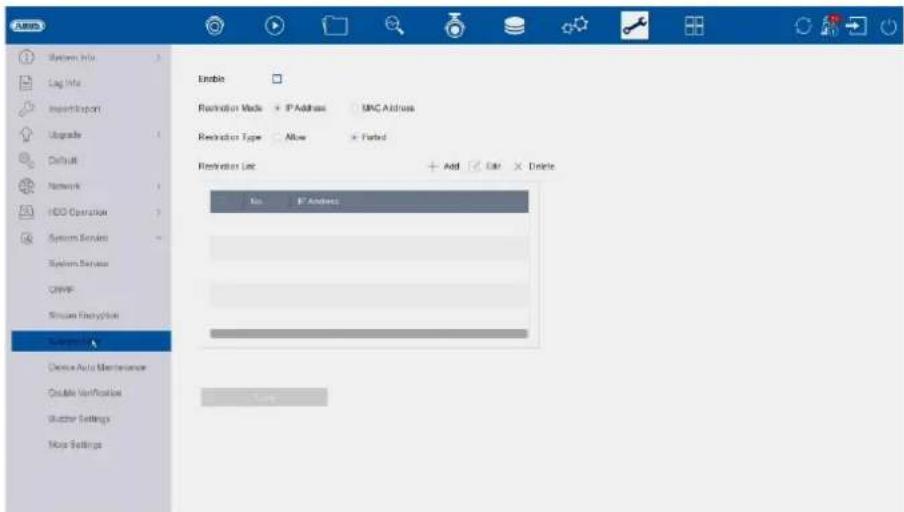Click the ABUS logo

(x=27, y=26)
